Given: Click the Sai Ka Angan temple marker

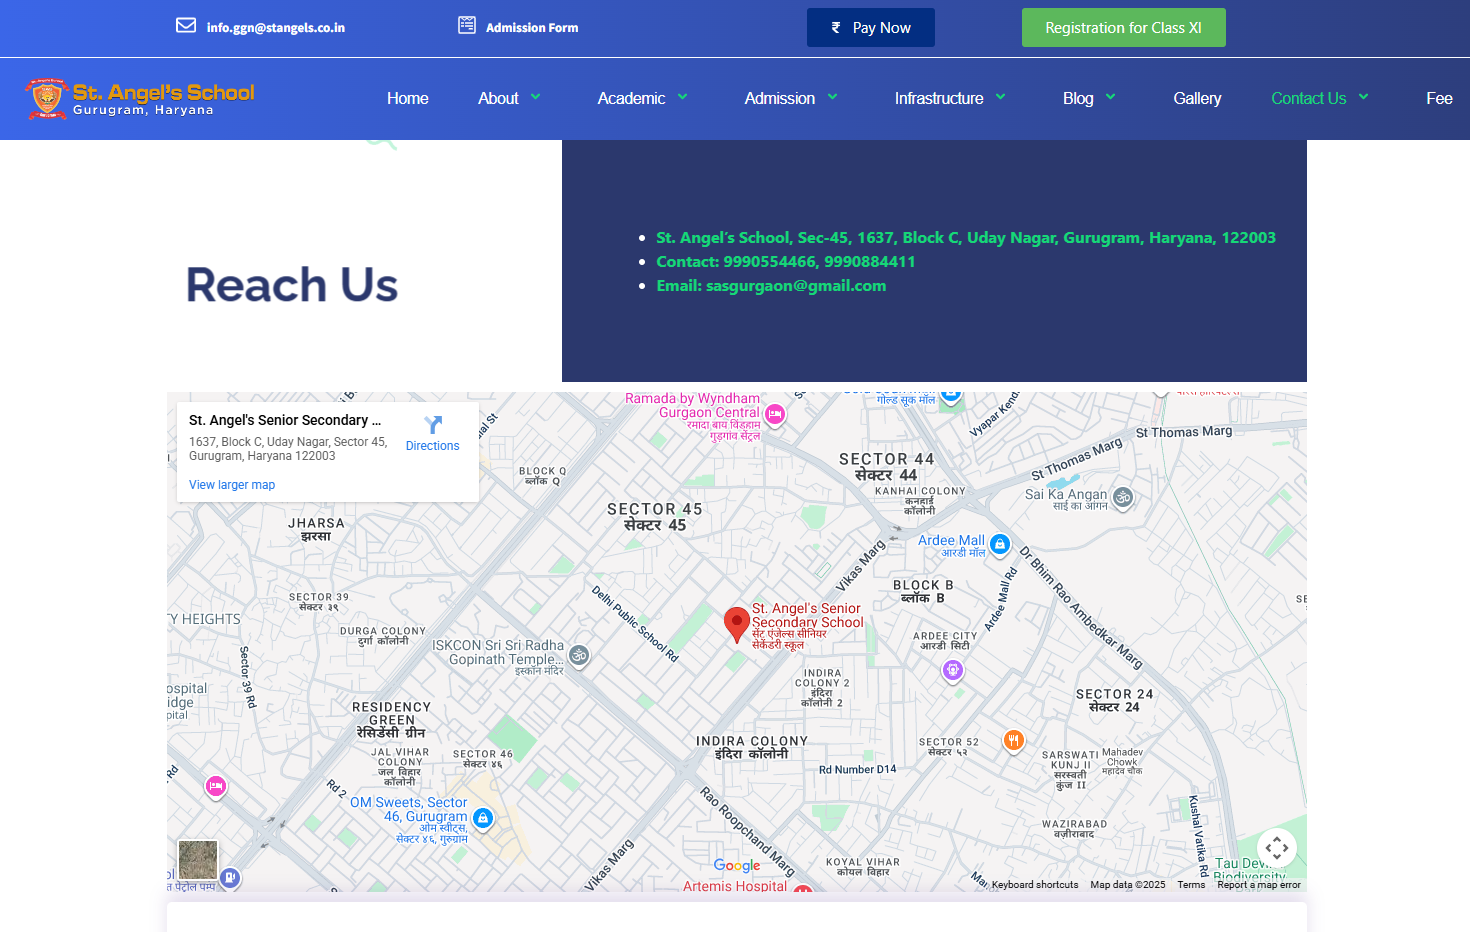Looking at the screenshot, I should 1122,498.
